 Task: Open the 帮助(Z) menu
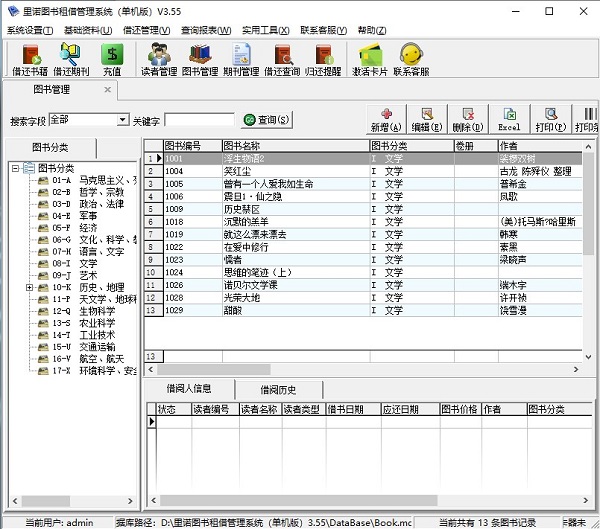[x=372, y=30]
